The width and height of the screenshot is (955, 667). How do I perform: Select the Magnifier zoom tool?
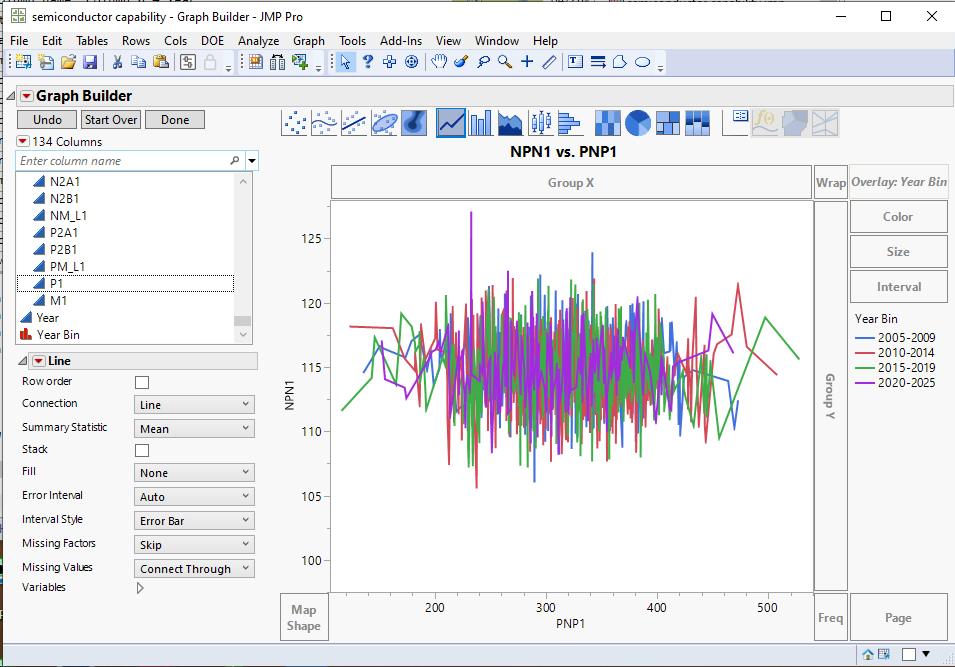pyautogui.click(x=503, y=61)
